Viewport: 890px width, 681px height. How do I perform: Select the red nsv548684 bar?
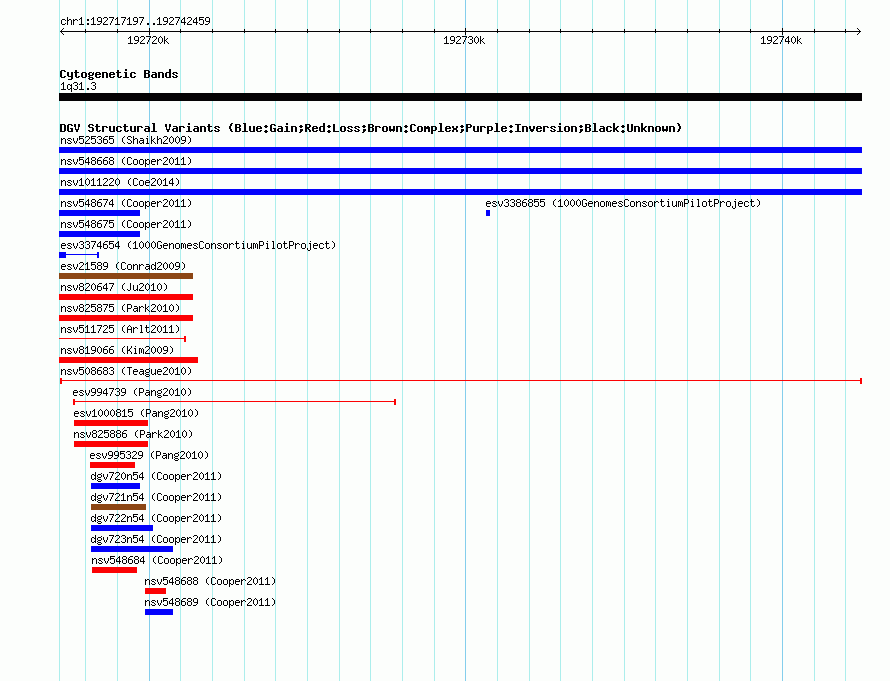tap(115, 570)
